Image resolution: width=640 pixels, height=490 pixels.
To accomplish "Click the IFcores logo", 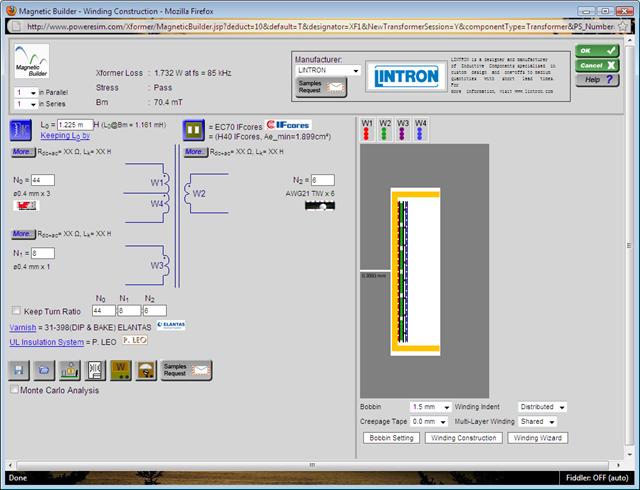I will tap(292, 126).
